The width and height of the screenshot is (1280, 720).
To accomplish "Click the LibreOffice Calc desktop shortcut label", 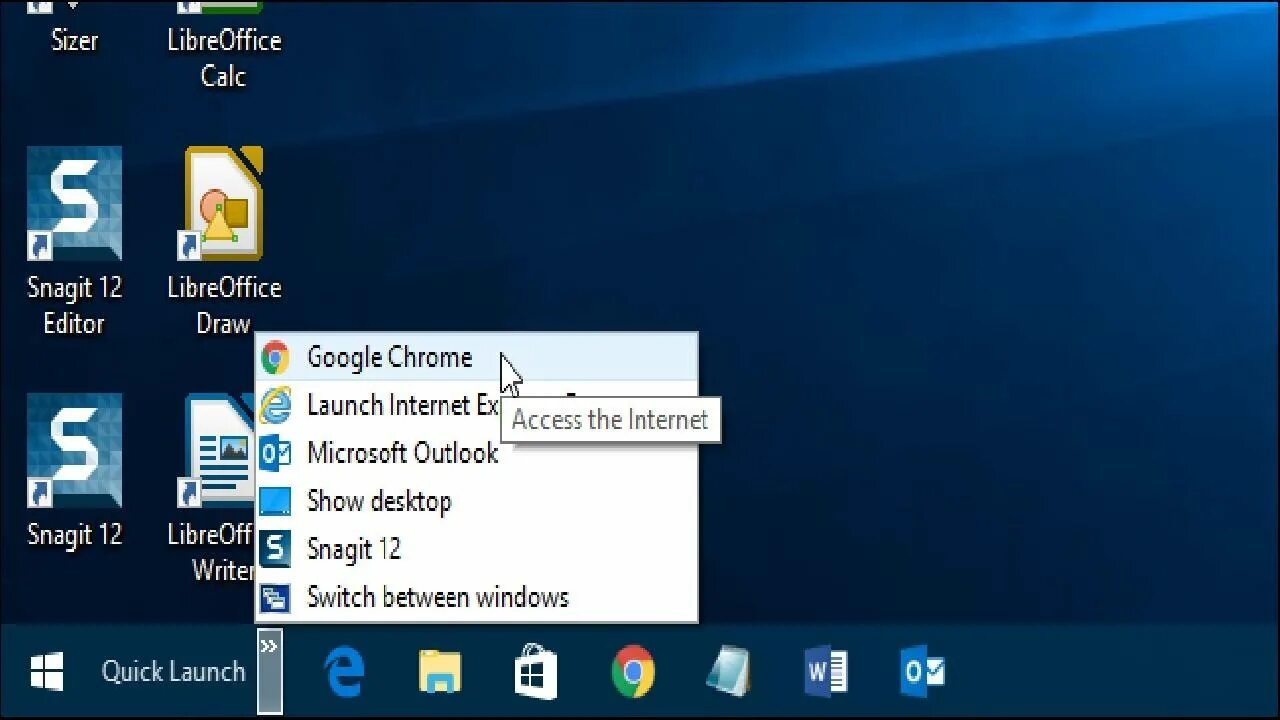I will 224,58.
